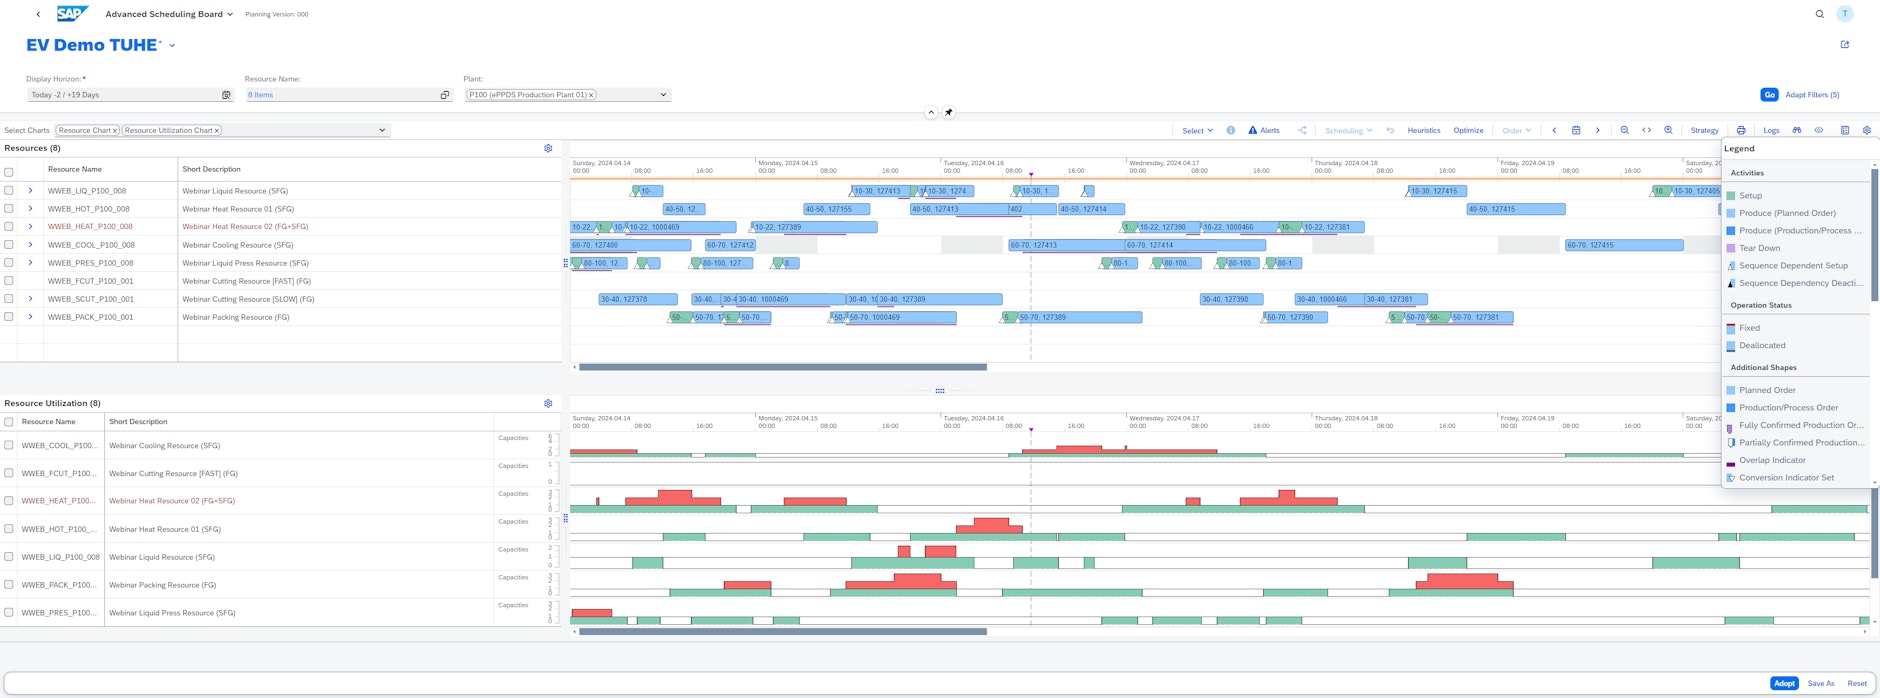
Task: Click the print icon in chart toolbar
Action: pos(1741,130)
